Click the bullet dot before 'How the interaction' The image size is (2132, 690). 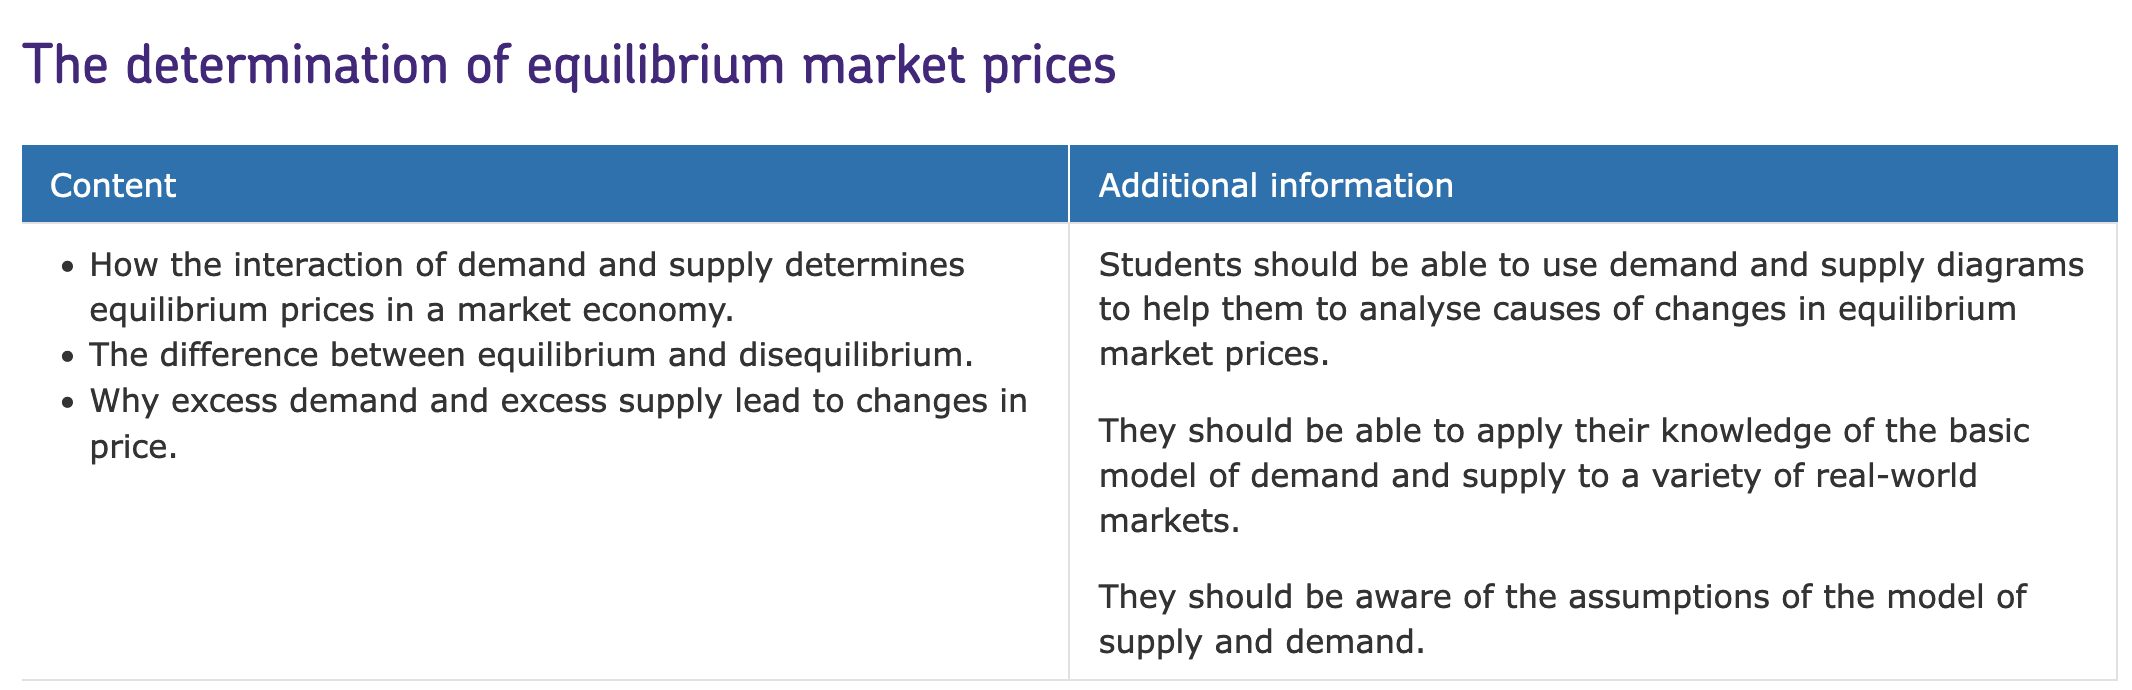[67, 268]
